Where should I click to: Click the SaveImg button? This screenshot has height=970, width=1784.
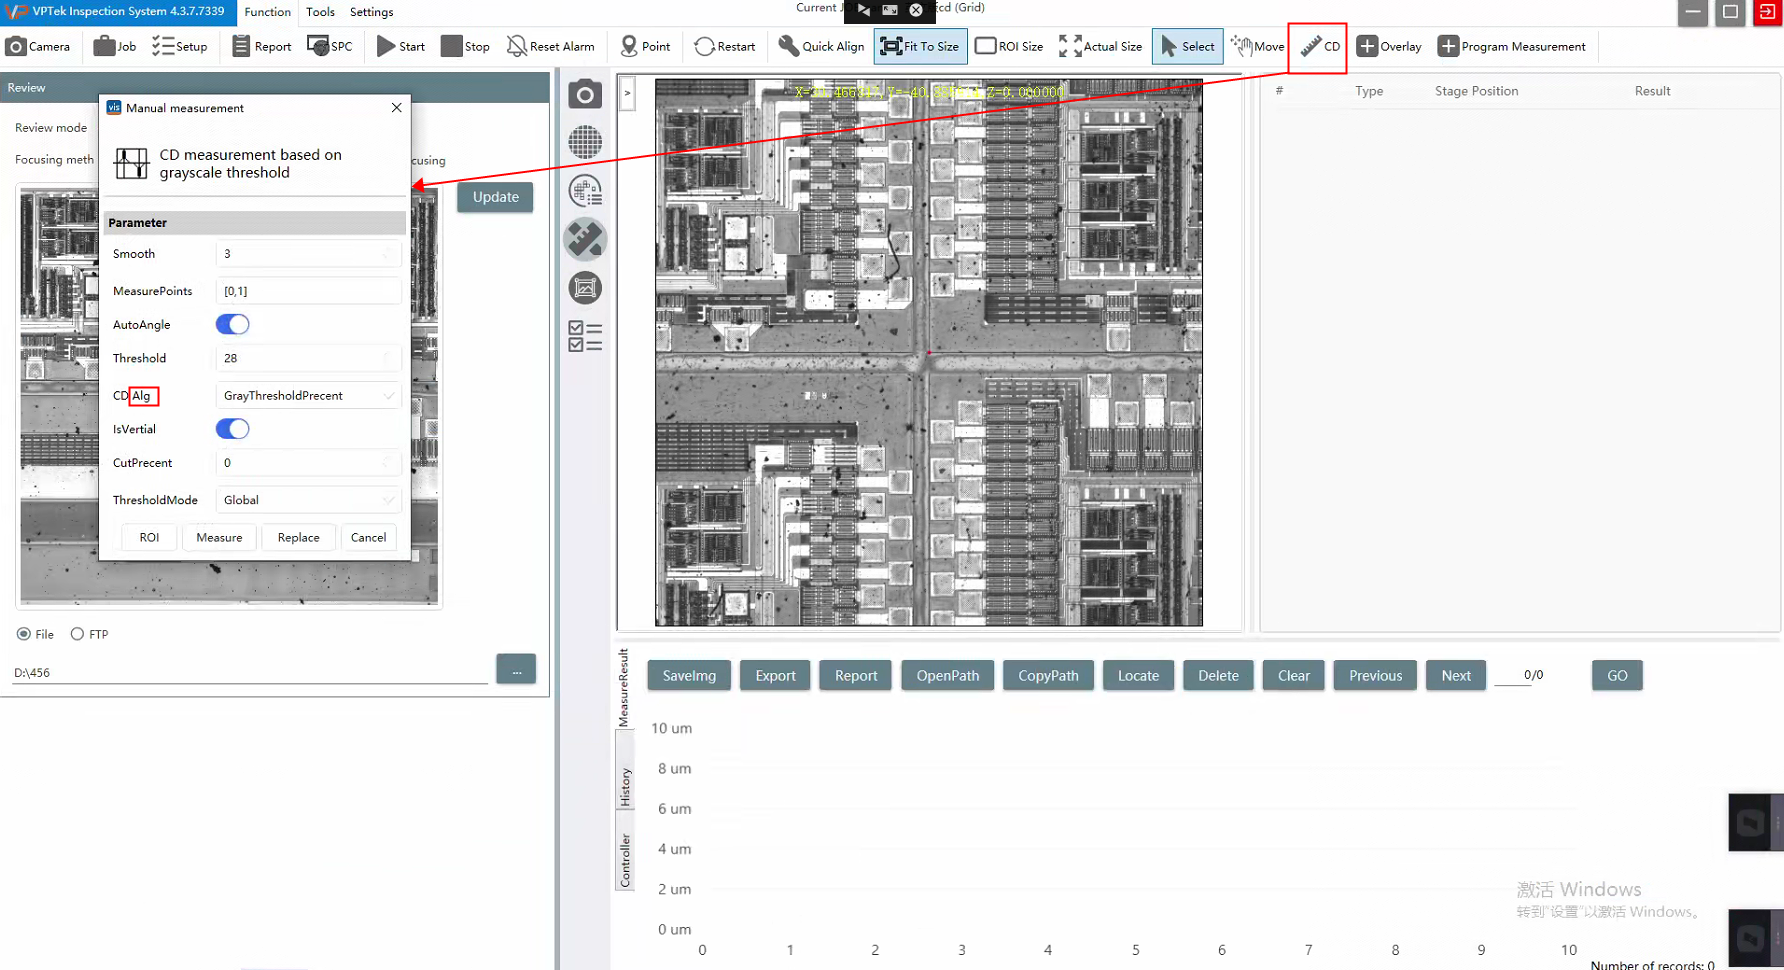[x=689, y=676]
